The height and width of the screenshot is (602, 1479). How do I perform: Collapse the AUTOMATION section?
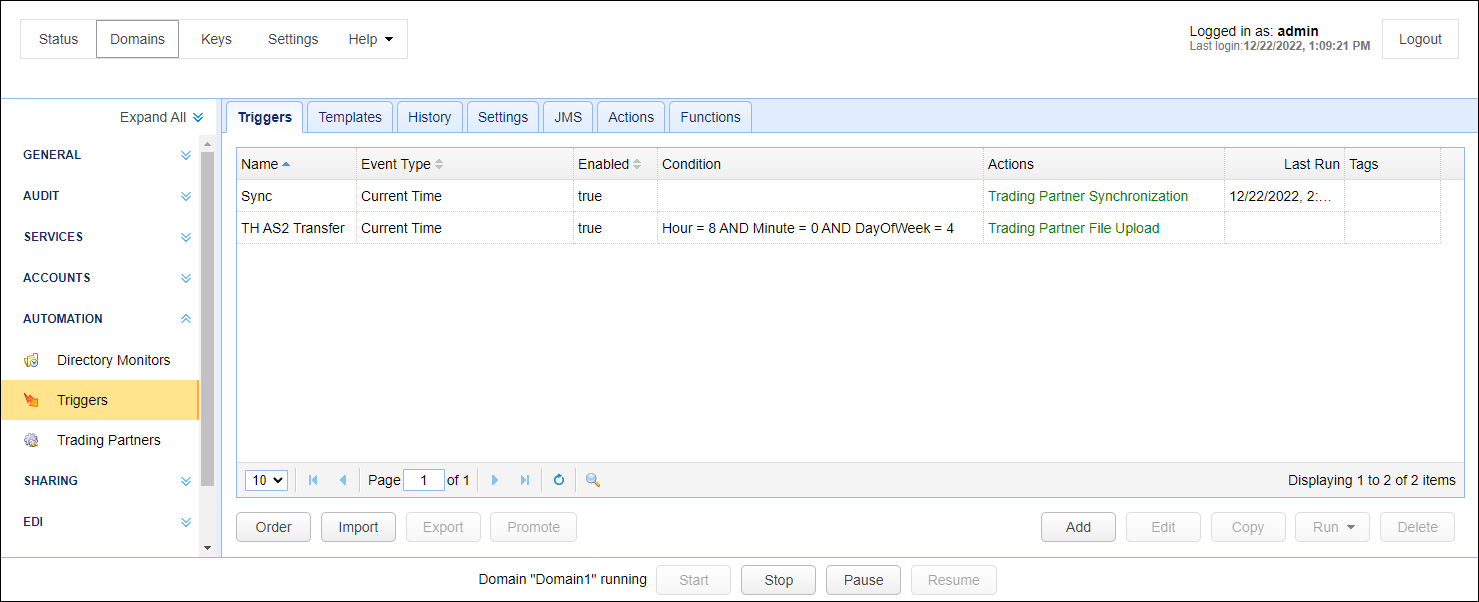[185, 319]
